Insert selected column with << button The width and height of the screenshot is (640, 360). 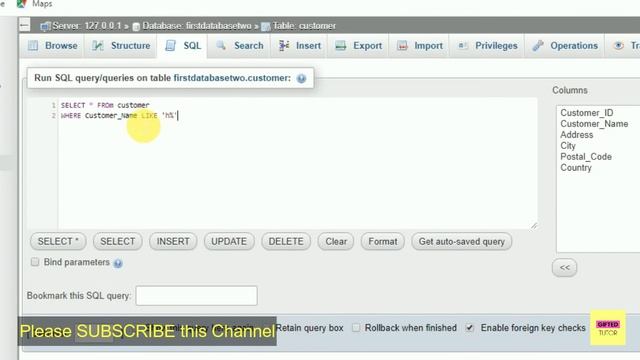(x=564, y=268)
